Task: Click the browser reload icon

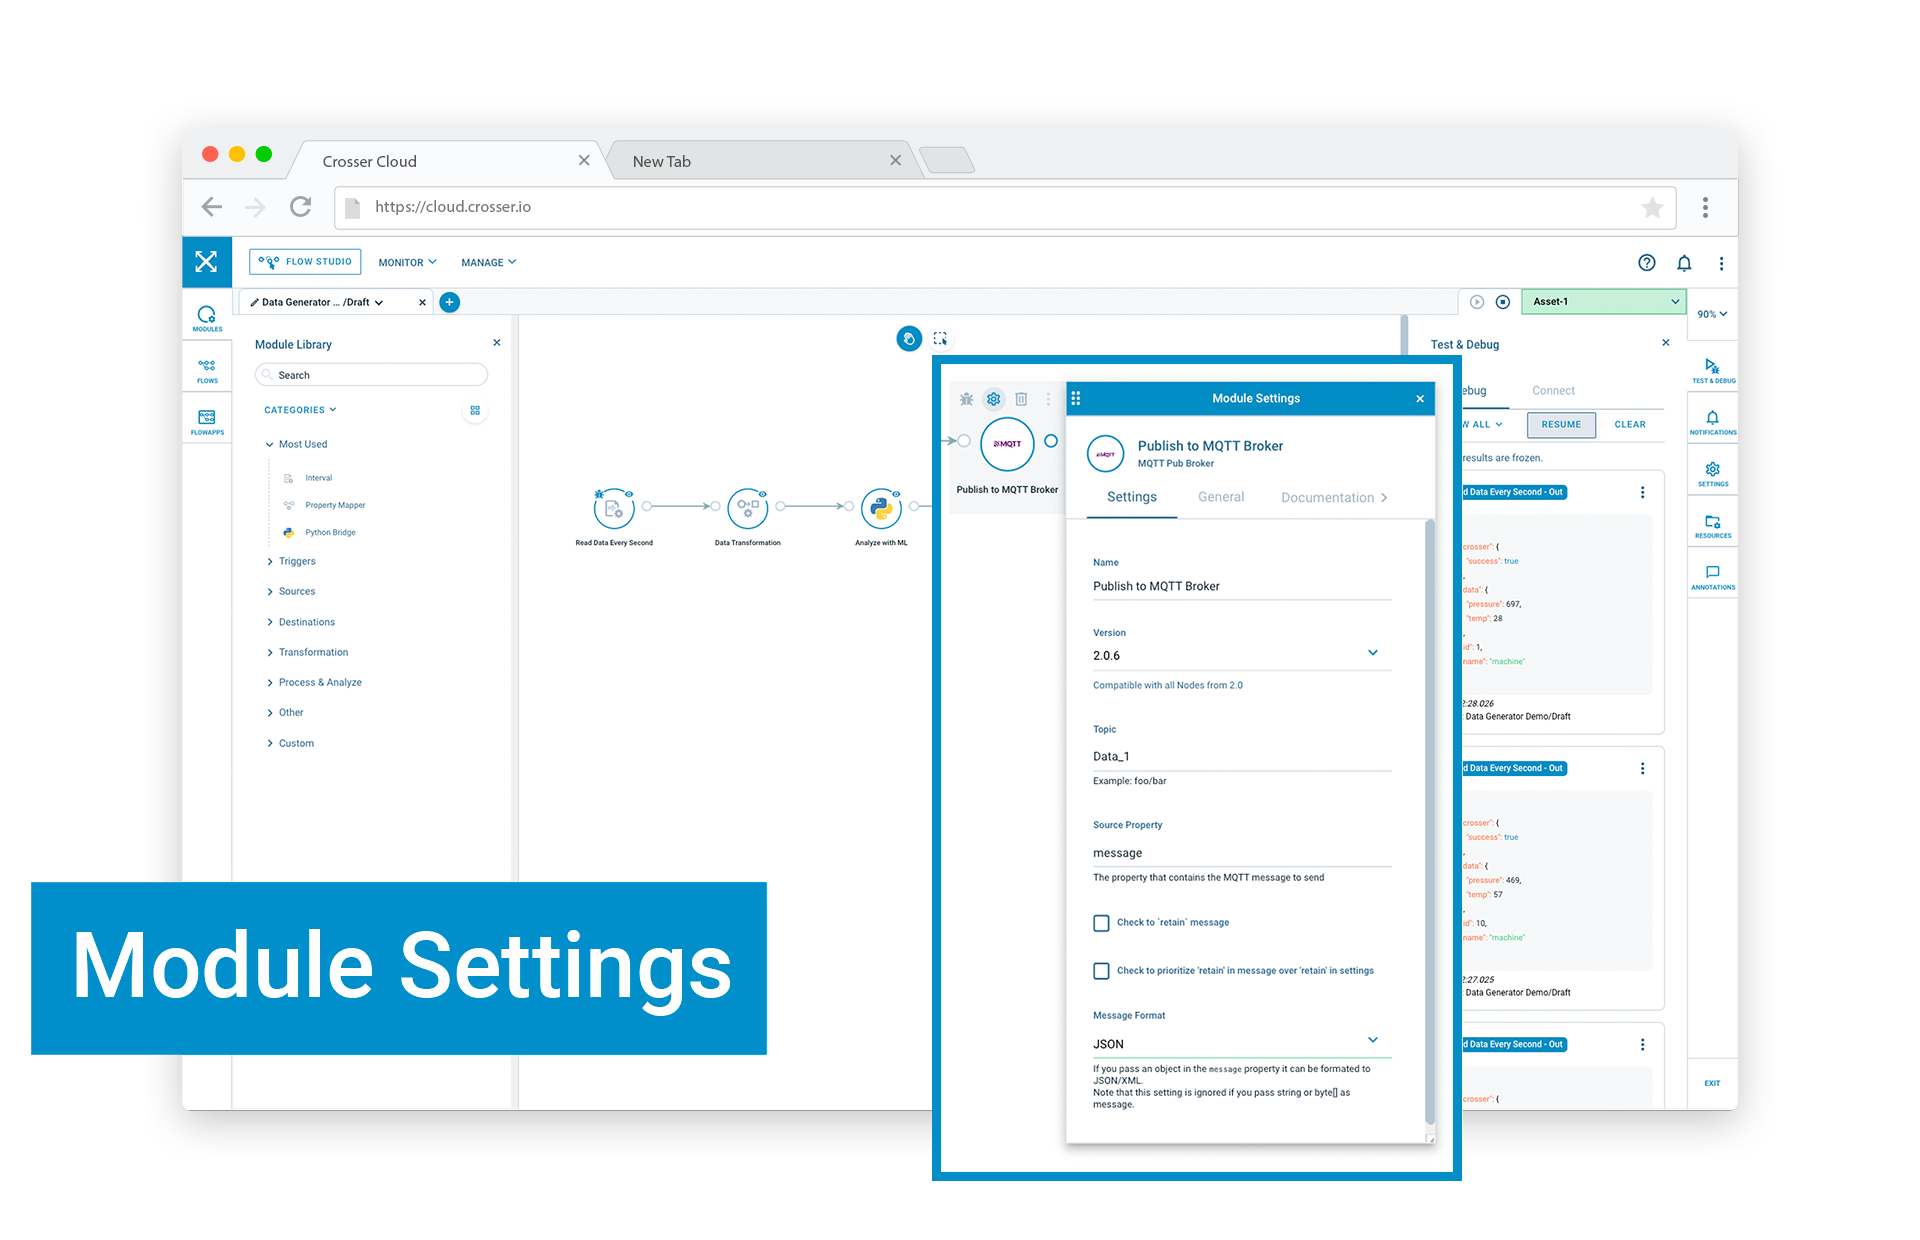Action: (300, 207)
